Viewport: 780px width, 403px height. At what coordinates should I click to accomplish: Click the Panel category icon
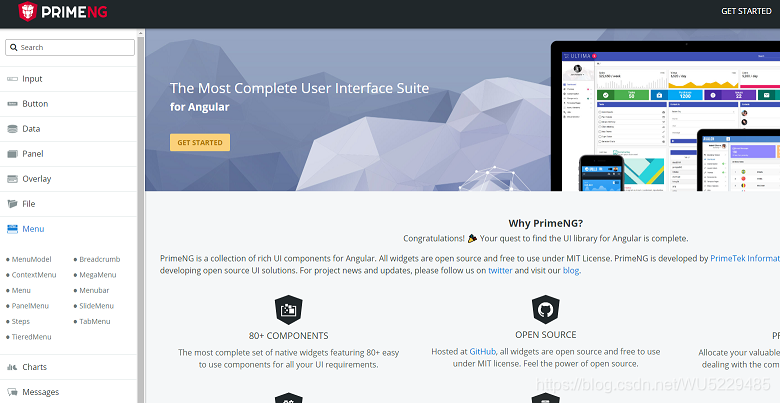click(x=12, y=154)
